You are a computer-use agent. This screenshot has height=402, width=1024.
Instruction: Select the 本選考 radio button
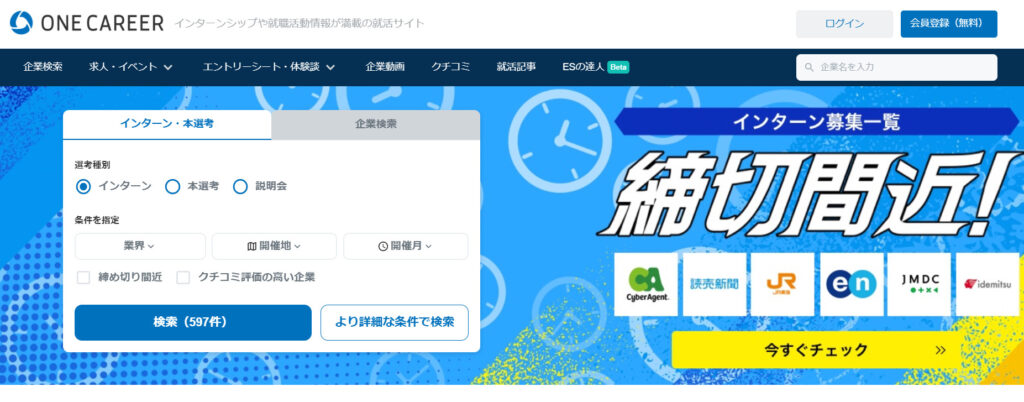[172, 187]
